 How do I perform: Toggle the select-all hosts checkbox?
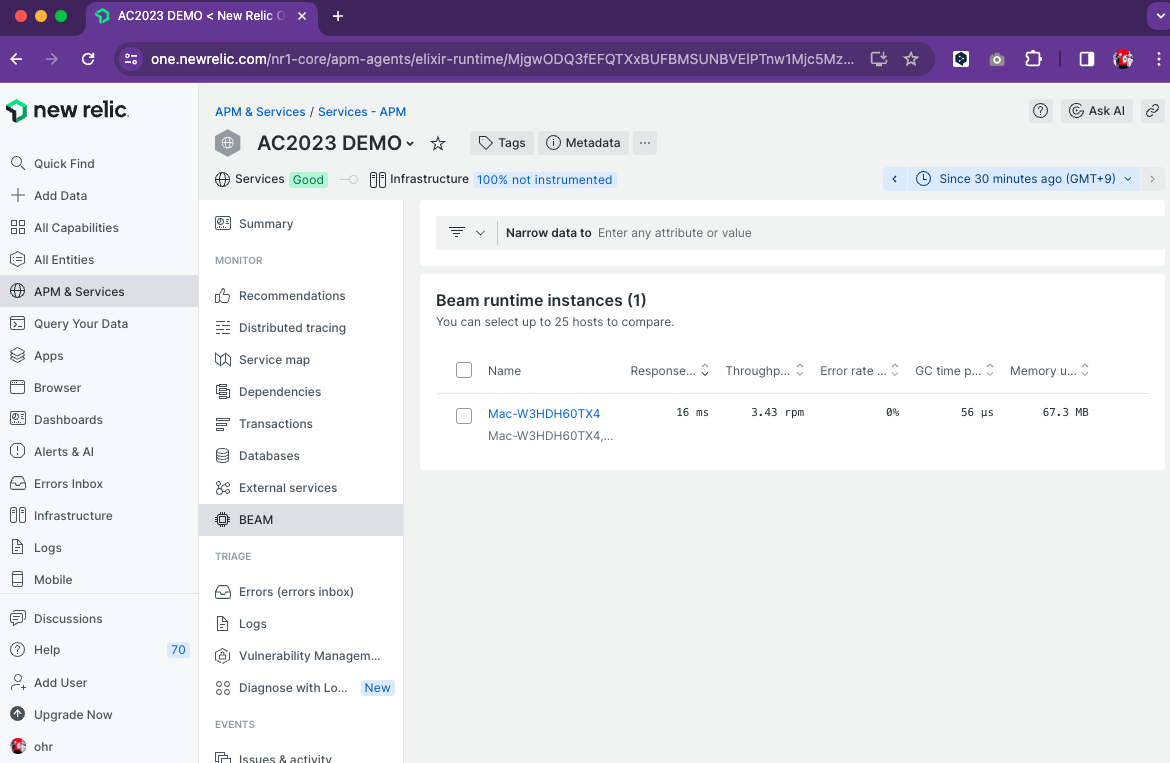point(464,370)
